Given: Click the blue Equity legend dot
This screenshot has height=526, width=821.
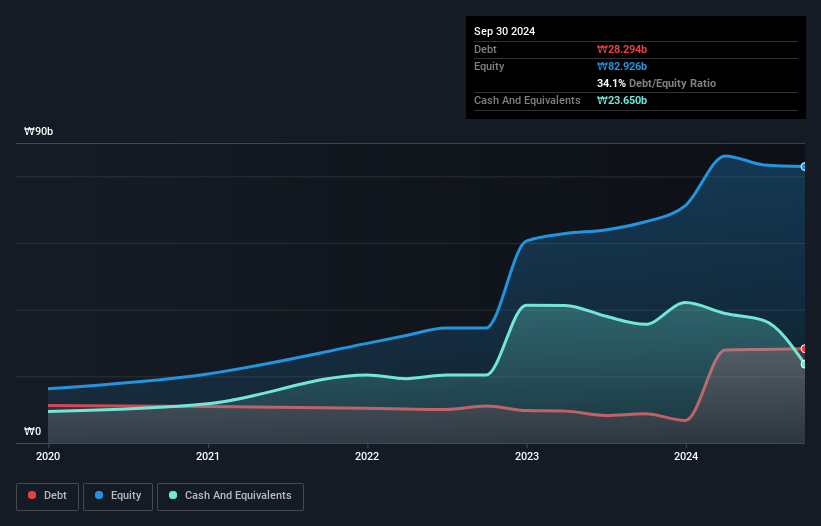Looking at the screenshot, I should click(x=99, y=495).
